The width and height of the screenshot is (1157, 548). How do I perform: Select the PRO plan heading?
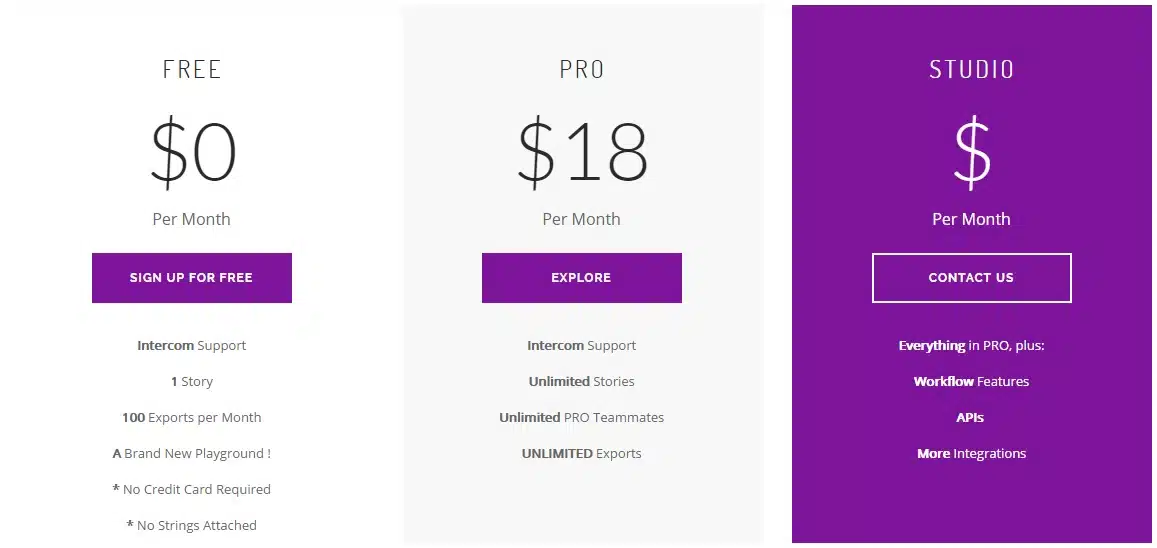[582, 70]
